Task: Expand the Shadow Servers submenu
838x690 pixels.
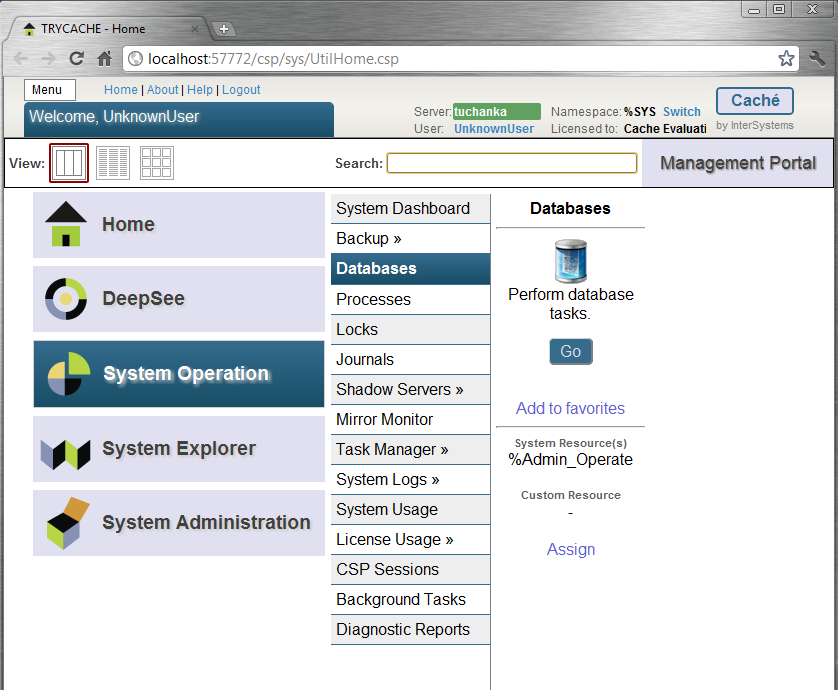Action: coord(399,389)
